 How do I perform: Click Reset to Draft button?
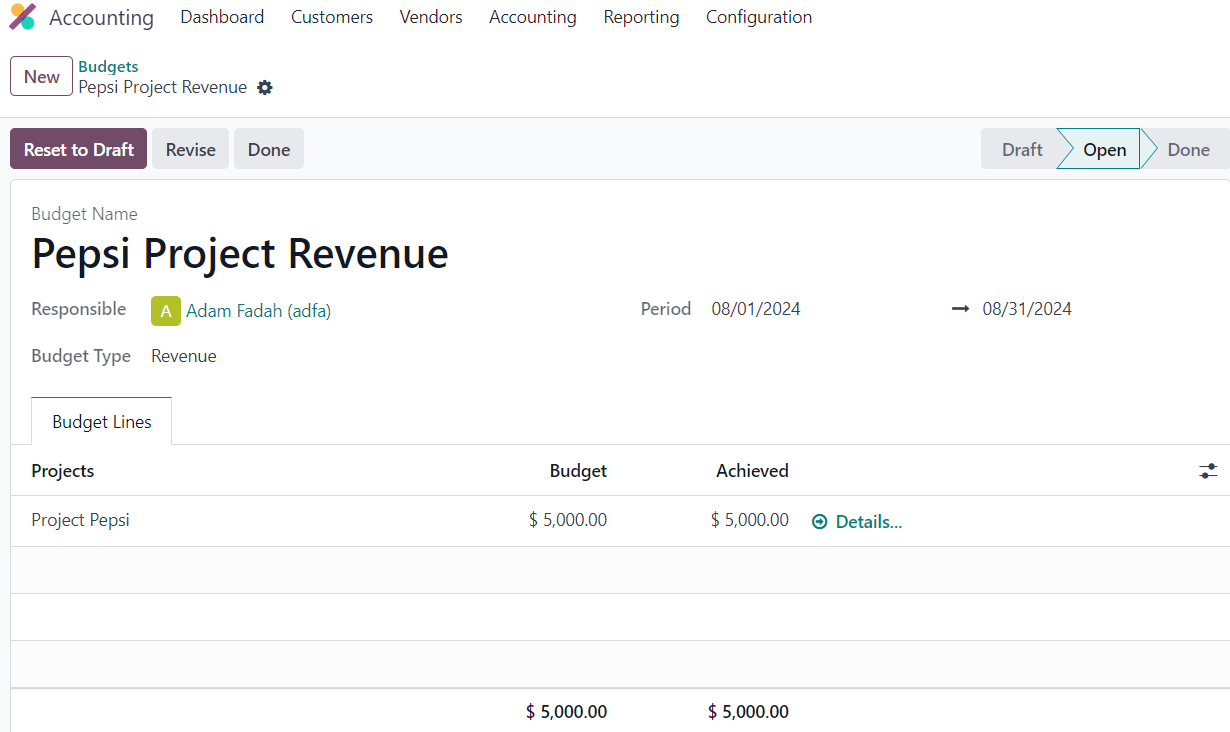tap(79, 149)
